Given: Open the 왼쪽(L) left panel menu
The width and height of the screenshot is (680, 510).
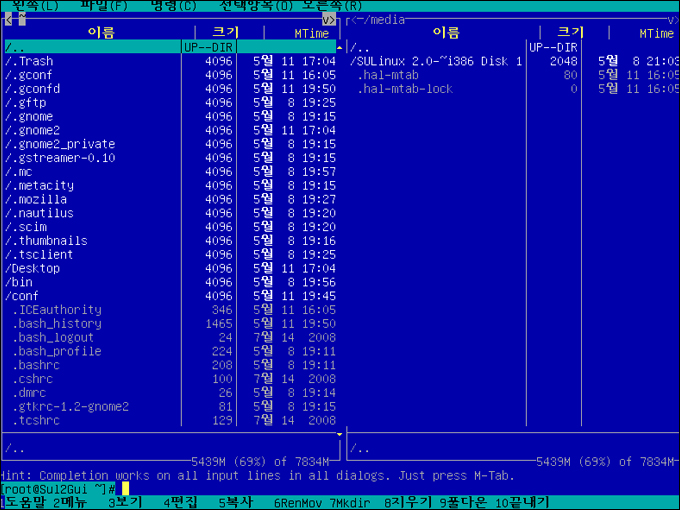Looking at the screenshot, I should tap(36, 5).
